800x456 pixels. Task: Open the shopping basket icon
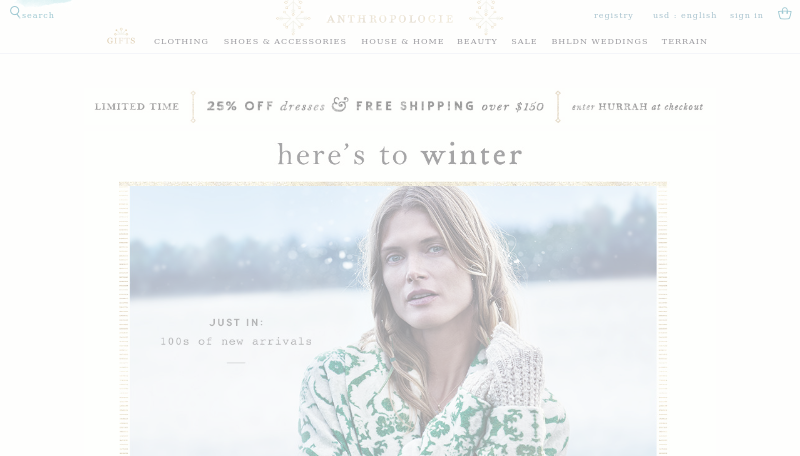click(784, 13)
